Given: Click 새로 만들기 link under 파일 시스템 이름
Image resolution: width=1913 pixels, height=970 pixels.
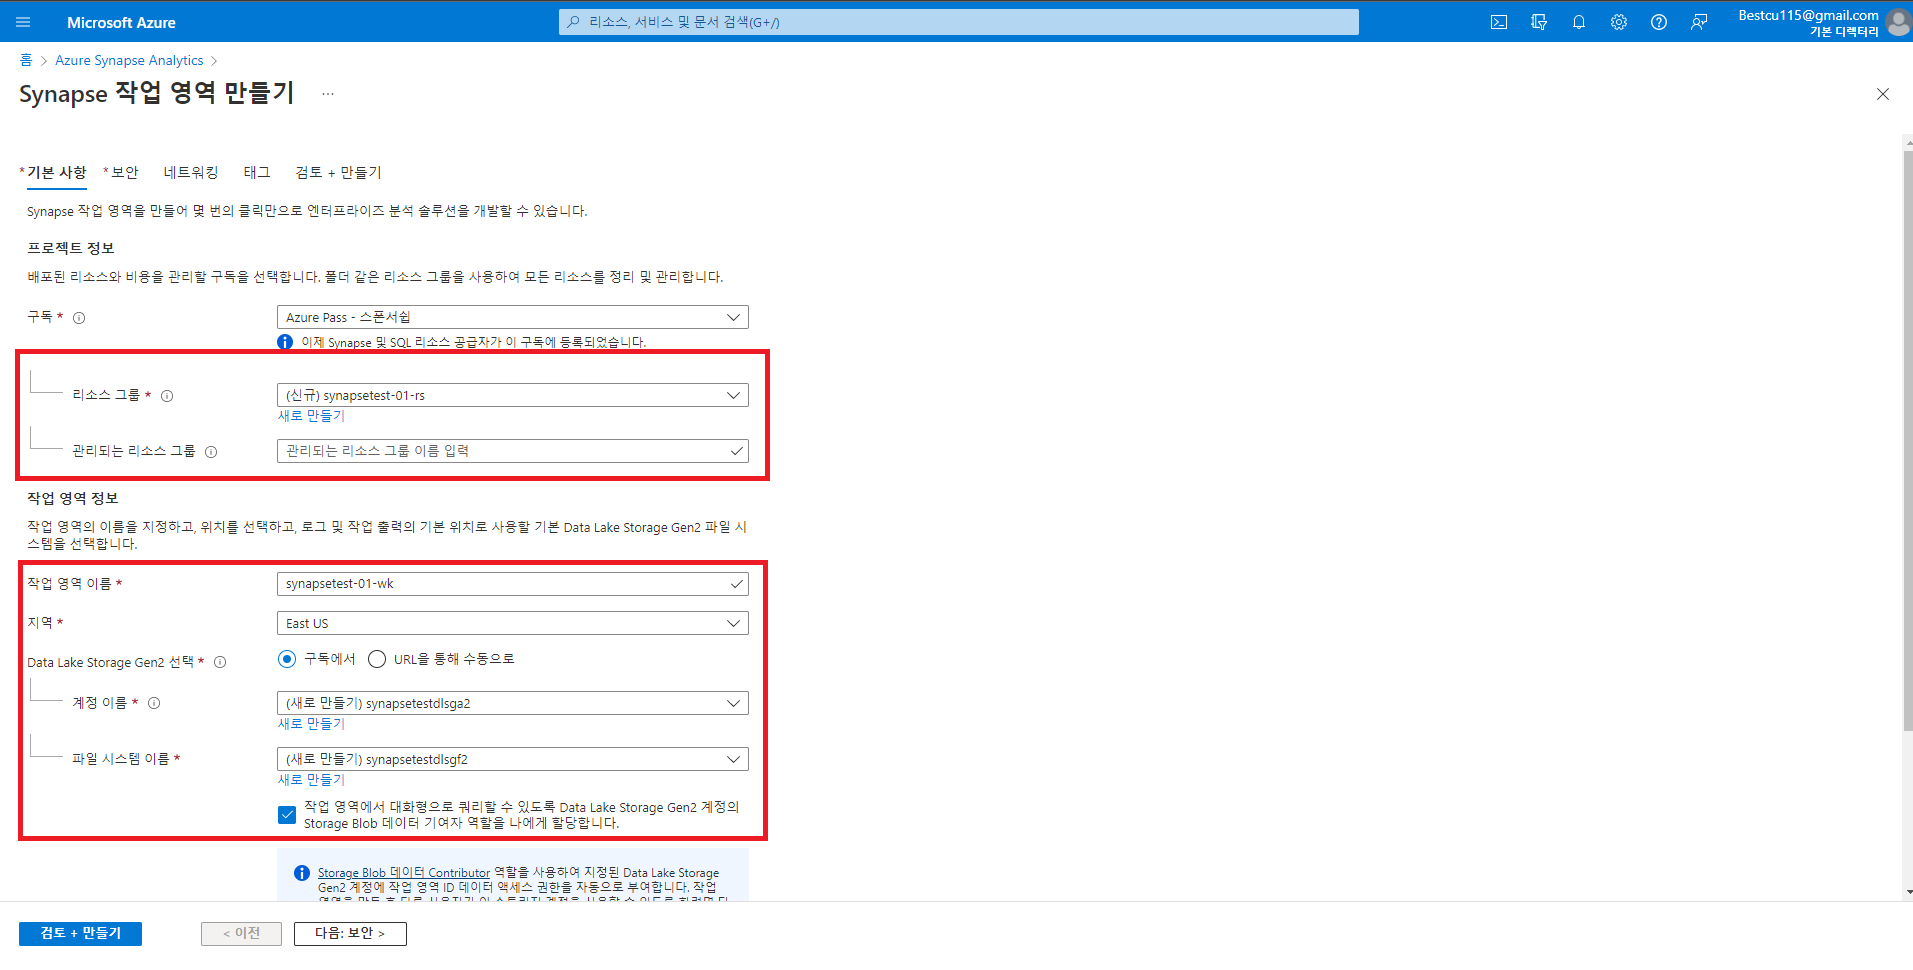Looking at the screenshot, I should coord(311,780).
